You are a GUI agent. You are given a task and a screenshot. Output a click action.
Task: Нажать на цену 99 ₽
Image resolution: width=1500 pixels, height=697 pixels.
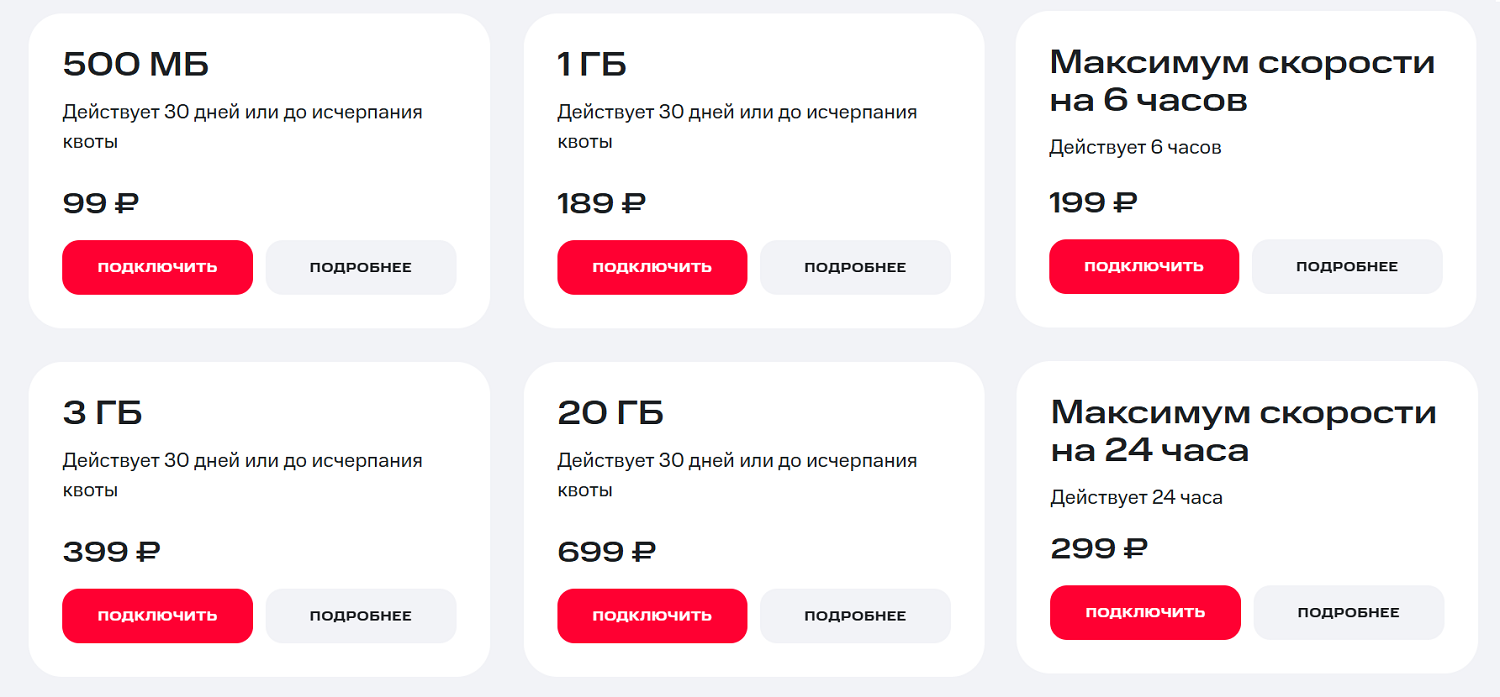102,203
